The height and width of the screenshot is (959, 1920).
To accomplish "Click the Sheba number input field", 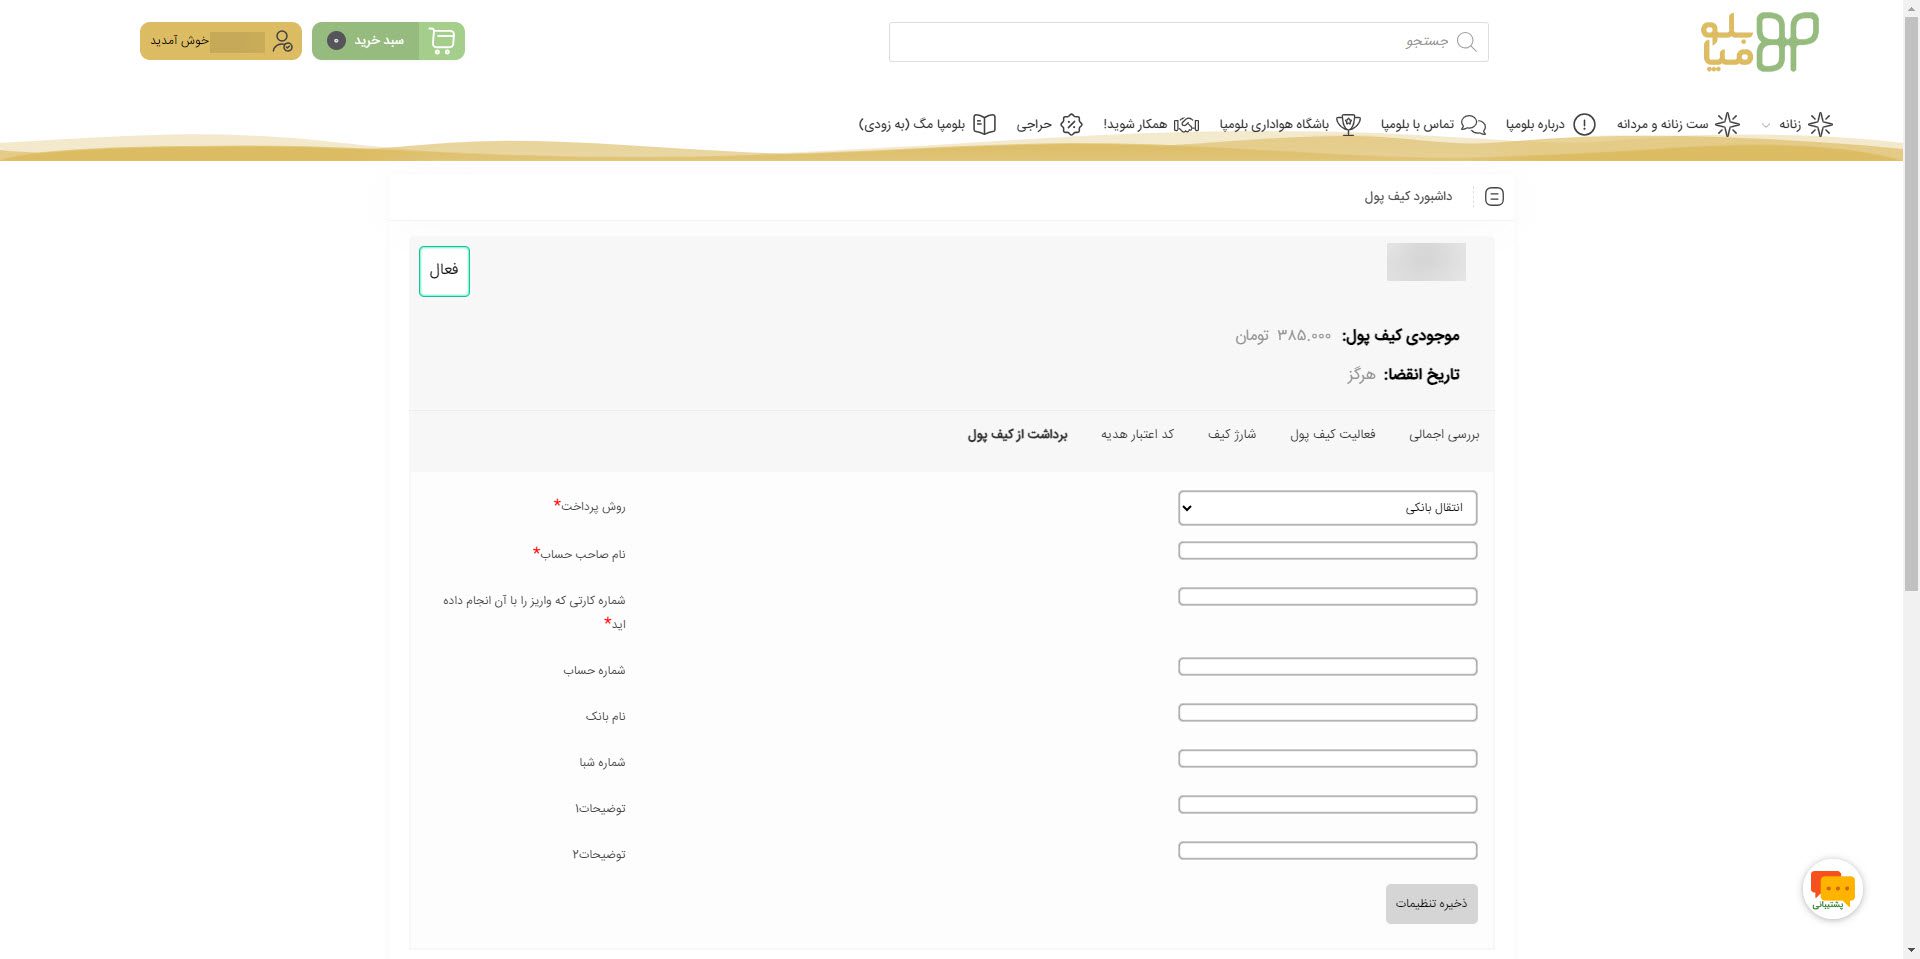I will [1327, 759].
